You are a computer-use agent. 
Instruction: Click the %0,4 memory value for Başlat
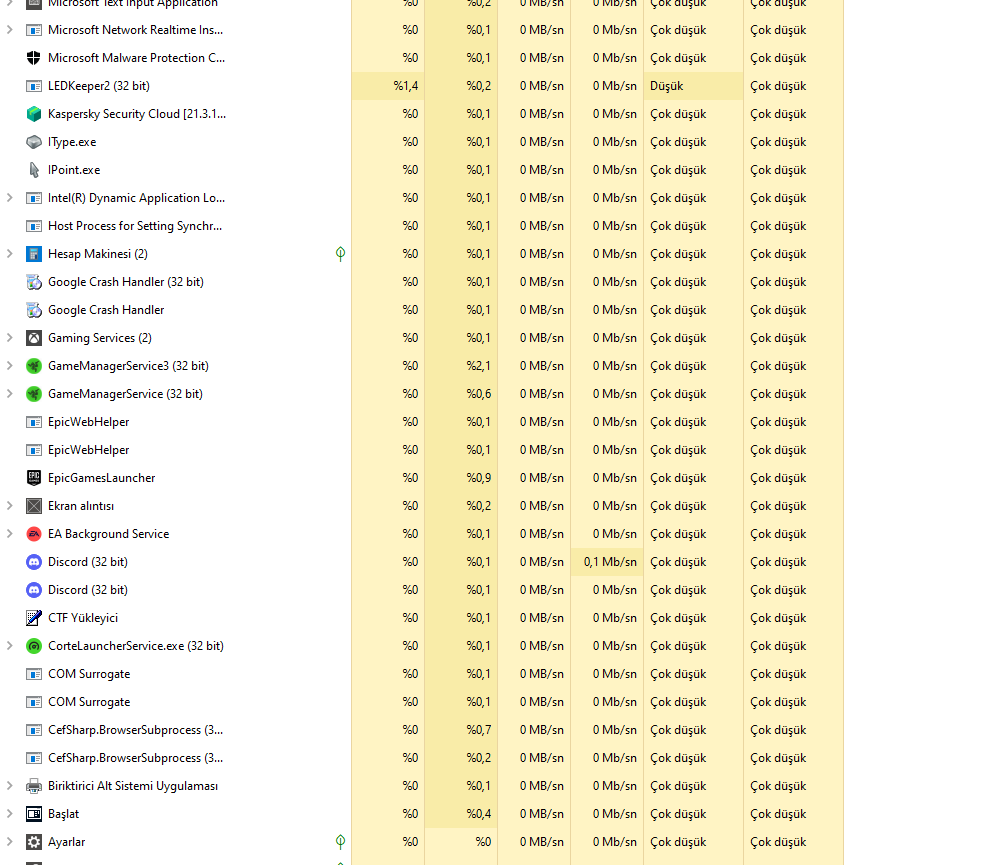479,814
